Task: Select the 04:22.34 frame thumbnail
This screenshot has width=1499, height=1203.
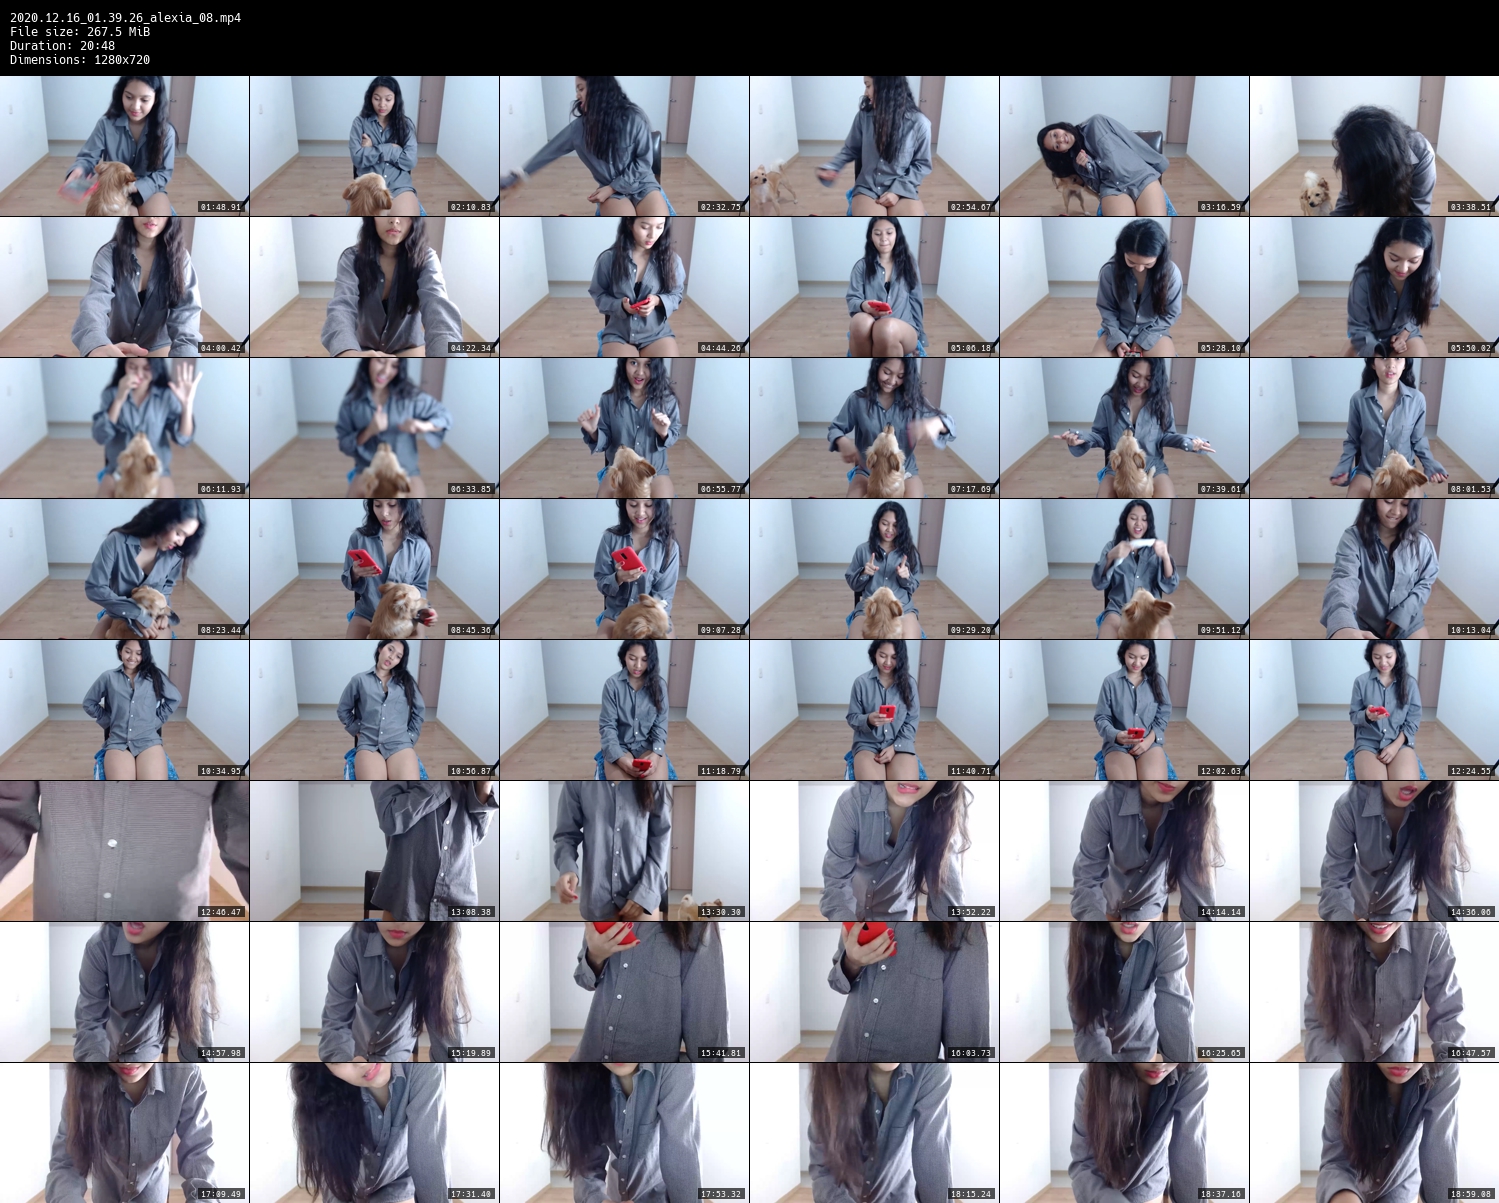Action: tap(374, 287)
